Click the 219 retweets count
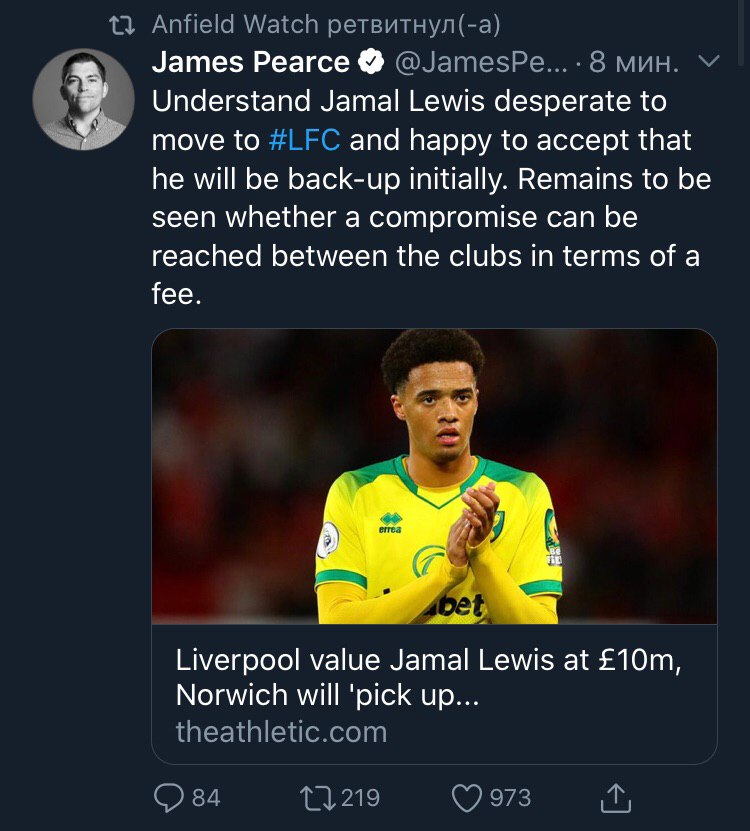This screenshot has width=750, height=831. tap(360, 797)
